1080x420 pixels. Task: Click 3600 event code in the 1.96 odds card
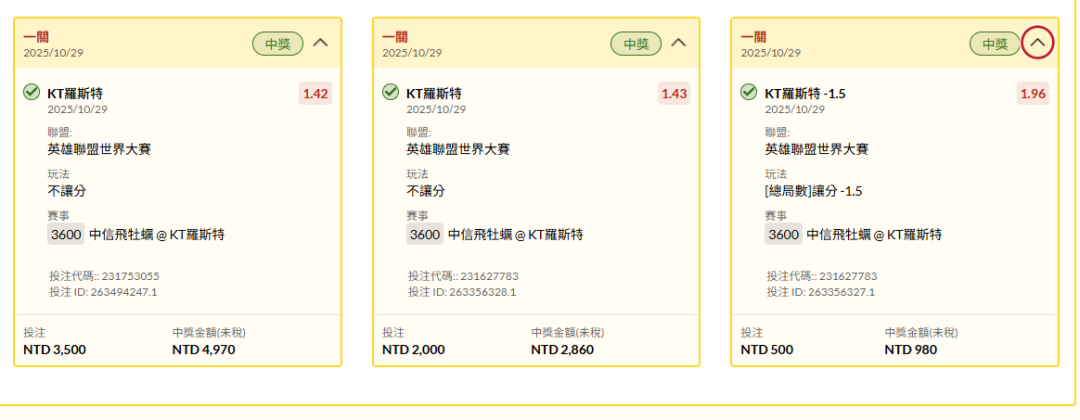tap(782, 235)
